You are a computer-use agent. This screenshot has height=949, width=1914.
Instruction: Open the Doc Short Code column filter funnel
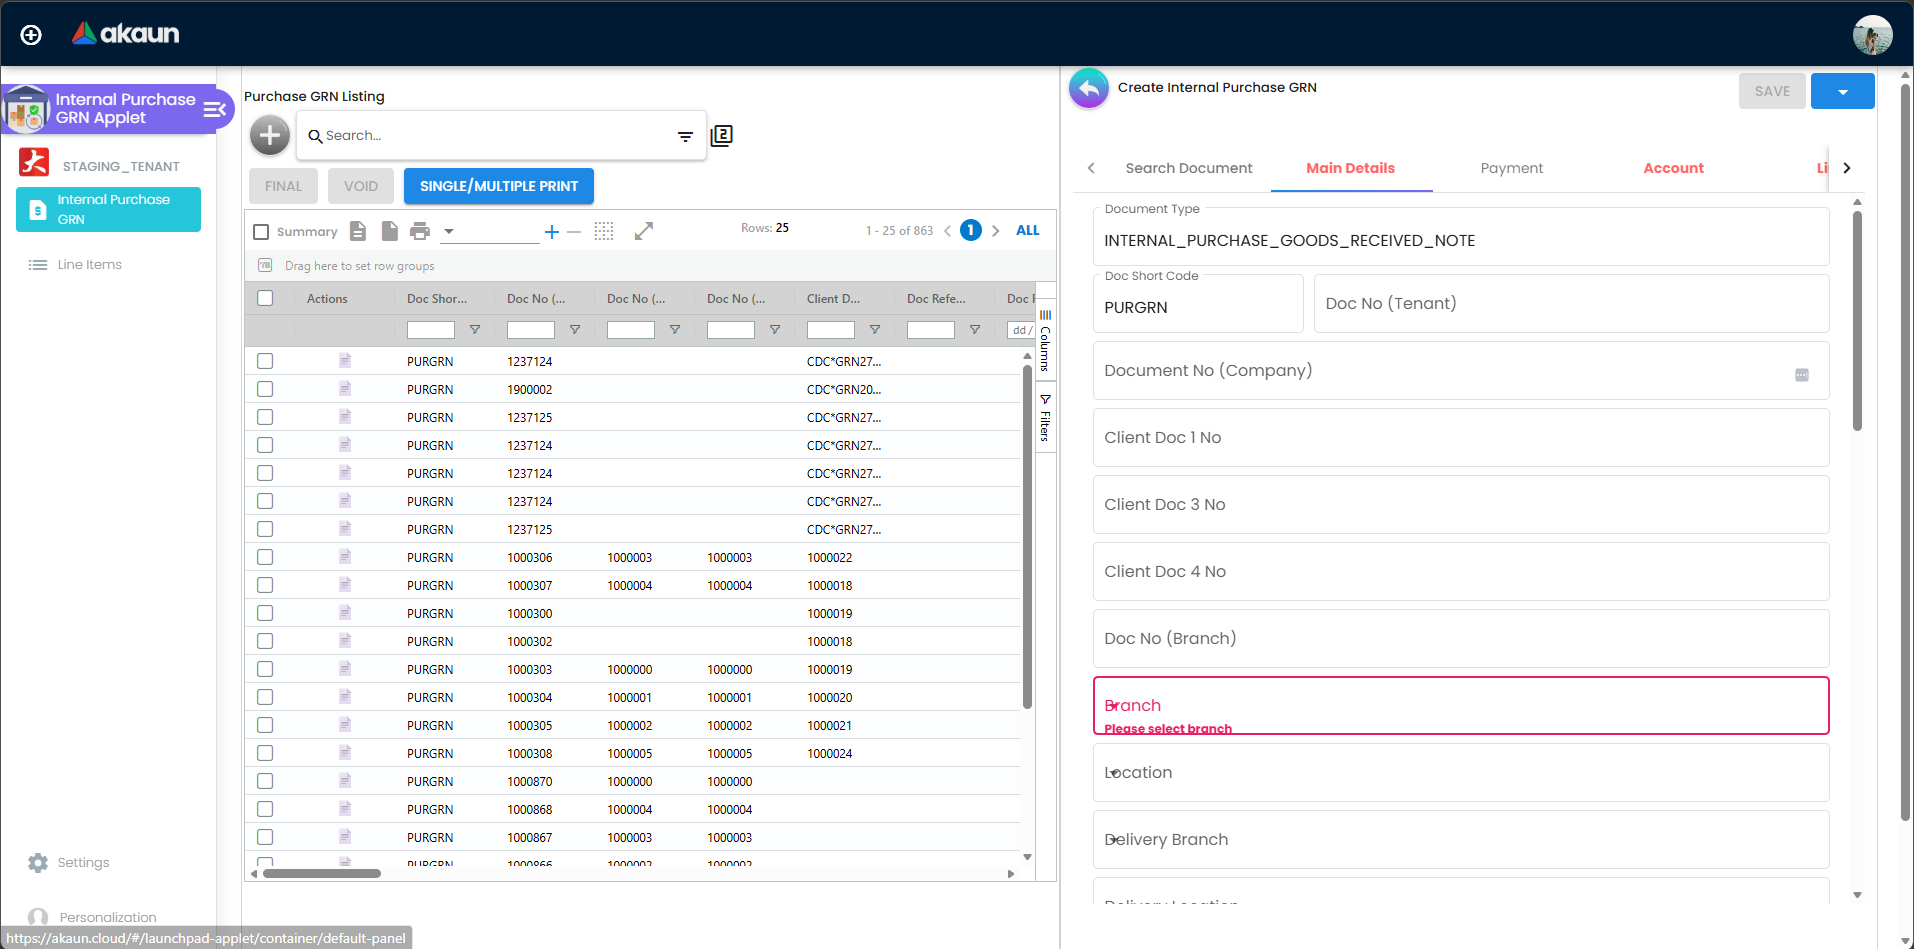pyautogui.click(x=475, y=329)
